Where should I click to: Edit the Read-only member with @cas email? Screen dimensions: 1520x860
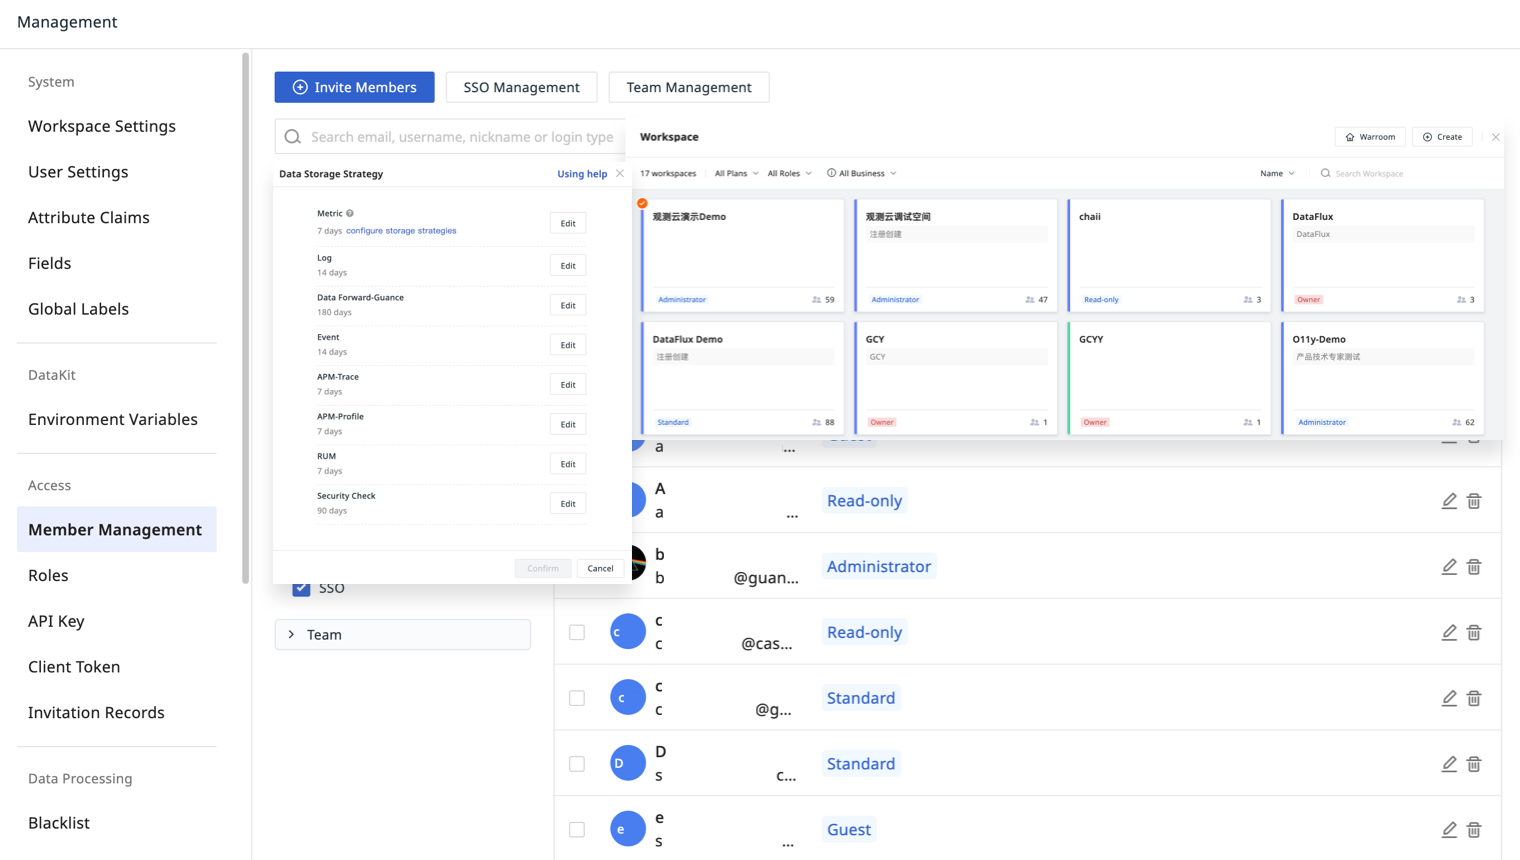pyautogui.click(x=1449, y=633)
